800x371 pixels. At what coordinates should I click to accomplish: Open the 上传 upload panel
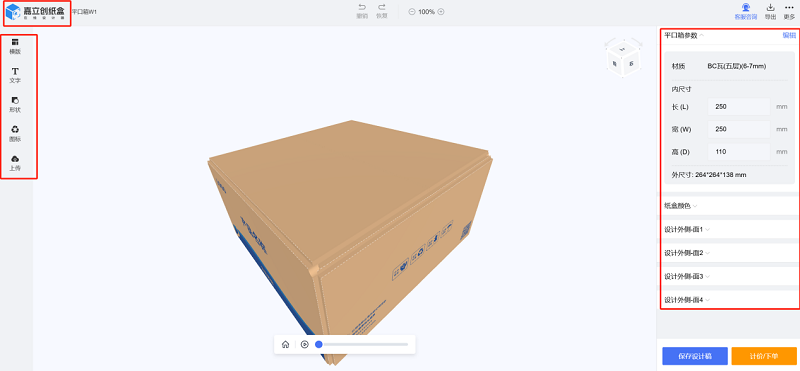[15, 163]
